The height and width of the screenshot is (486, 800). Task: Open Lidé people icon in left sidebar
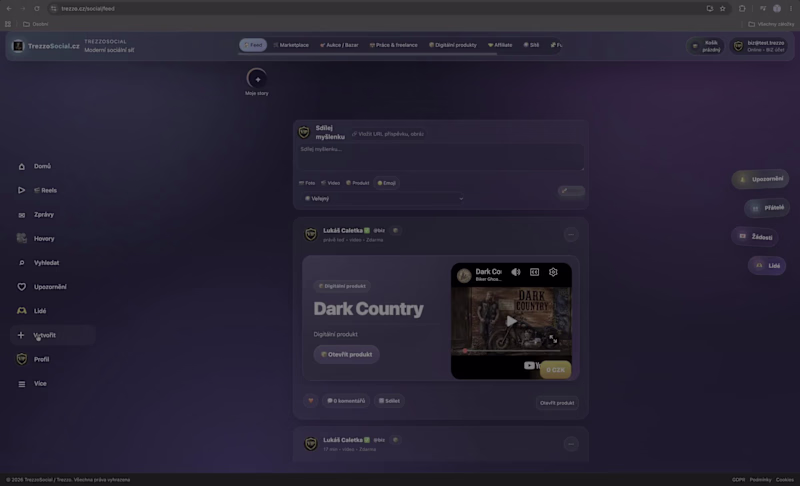coord(21,311)
